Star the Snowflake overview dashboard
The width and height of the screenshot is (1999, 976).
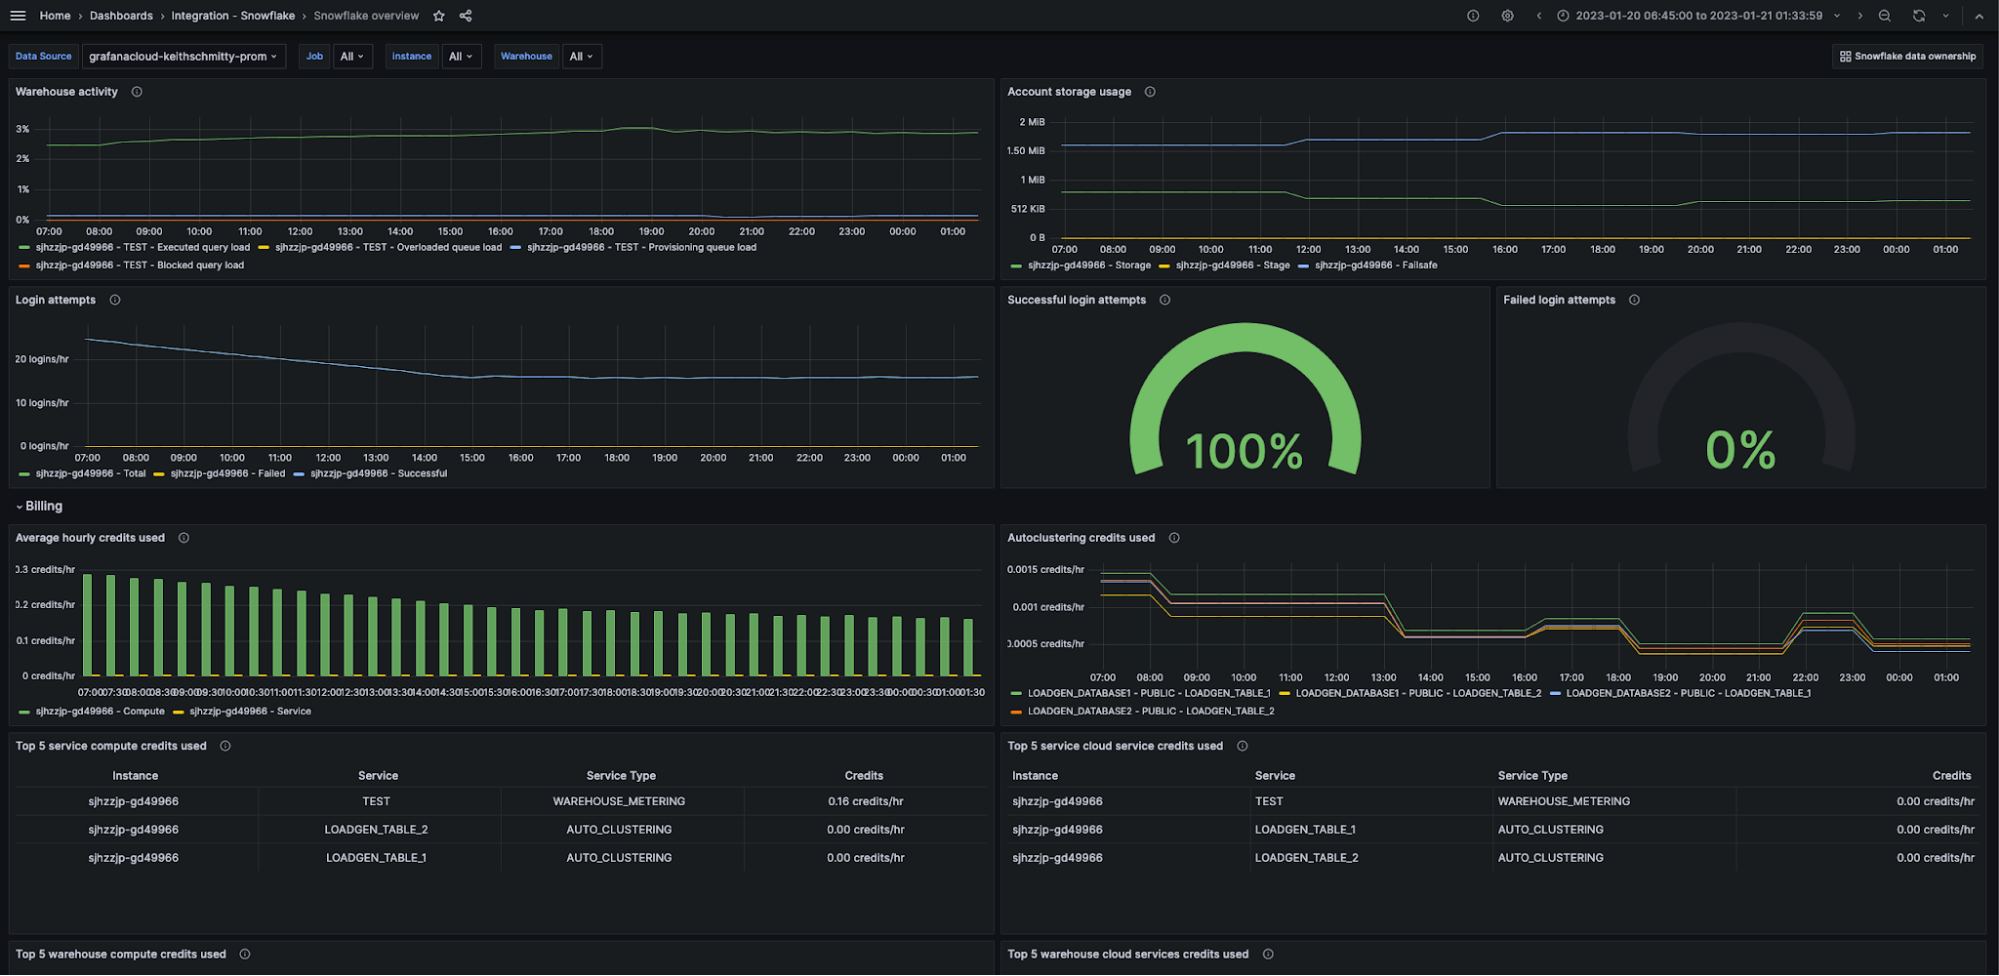[x=438, y=15]
